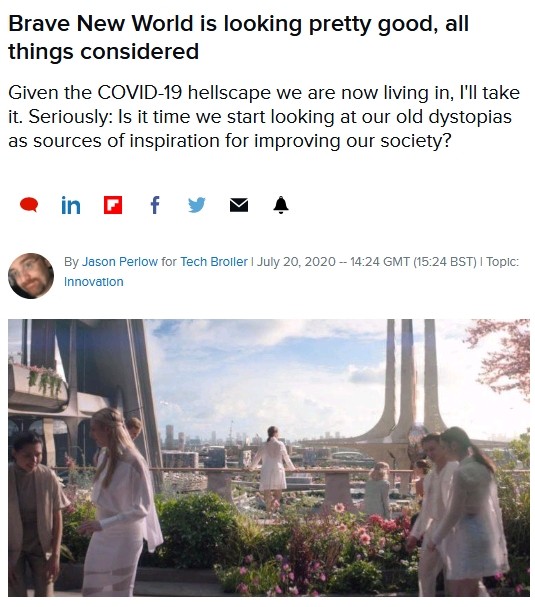The width and height of the screenshot is (535, 607).
Task: Tweet the article using the Twitter bird icon
Action: (x=197, y=205)
